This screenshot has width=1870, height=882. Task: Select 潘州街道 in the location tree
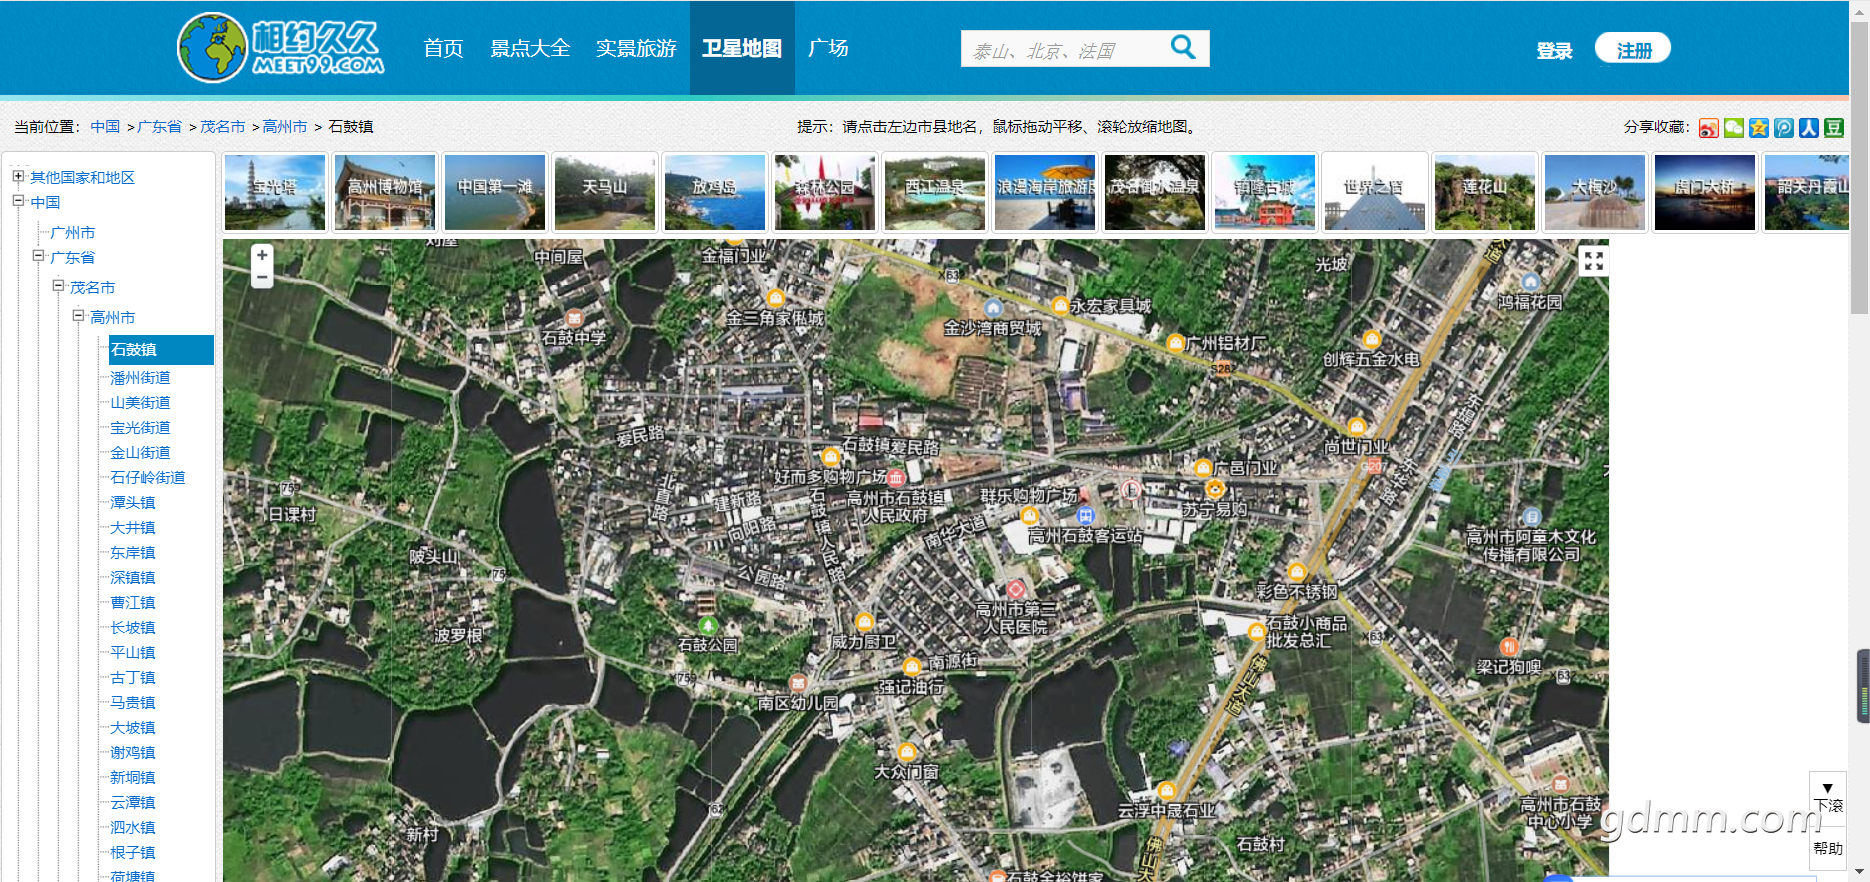coord(140,378)
